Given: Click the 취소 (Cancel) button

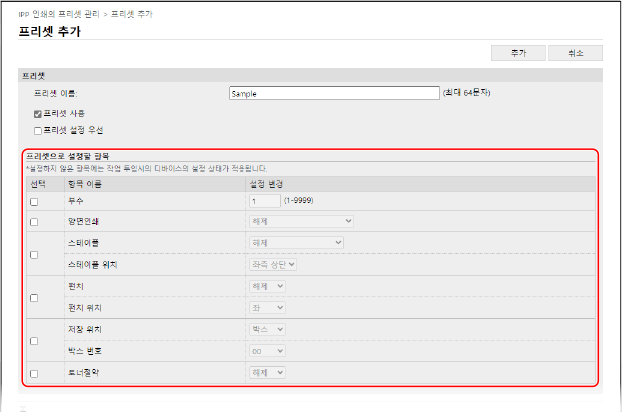Looking at the screenshot, I should (575, 53).
